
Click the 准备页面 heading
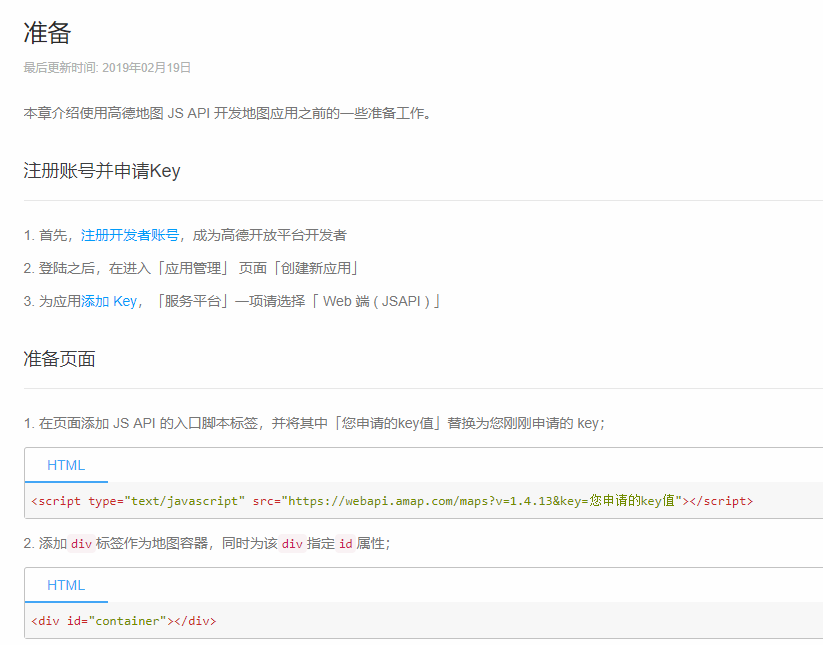coord(59,359)
